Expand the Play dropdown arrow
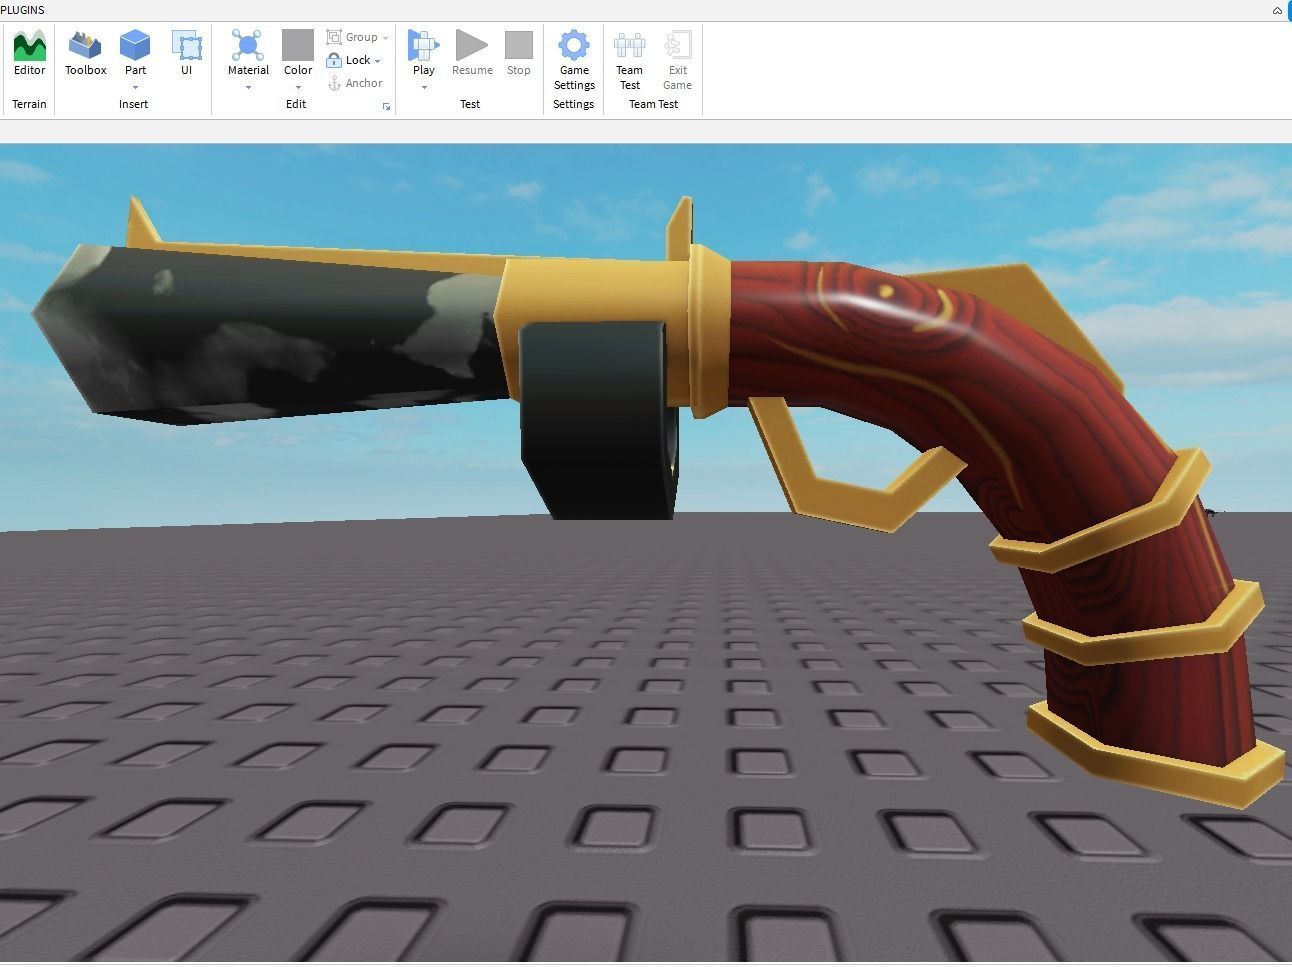 (x=424, y=87)
